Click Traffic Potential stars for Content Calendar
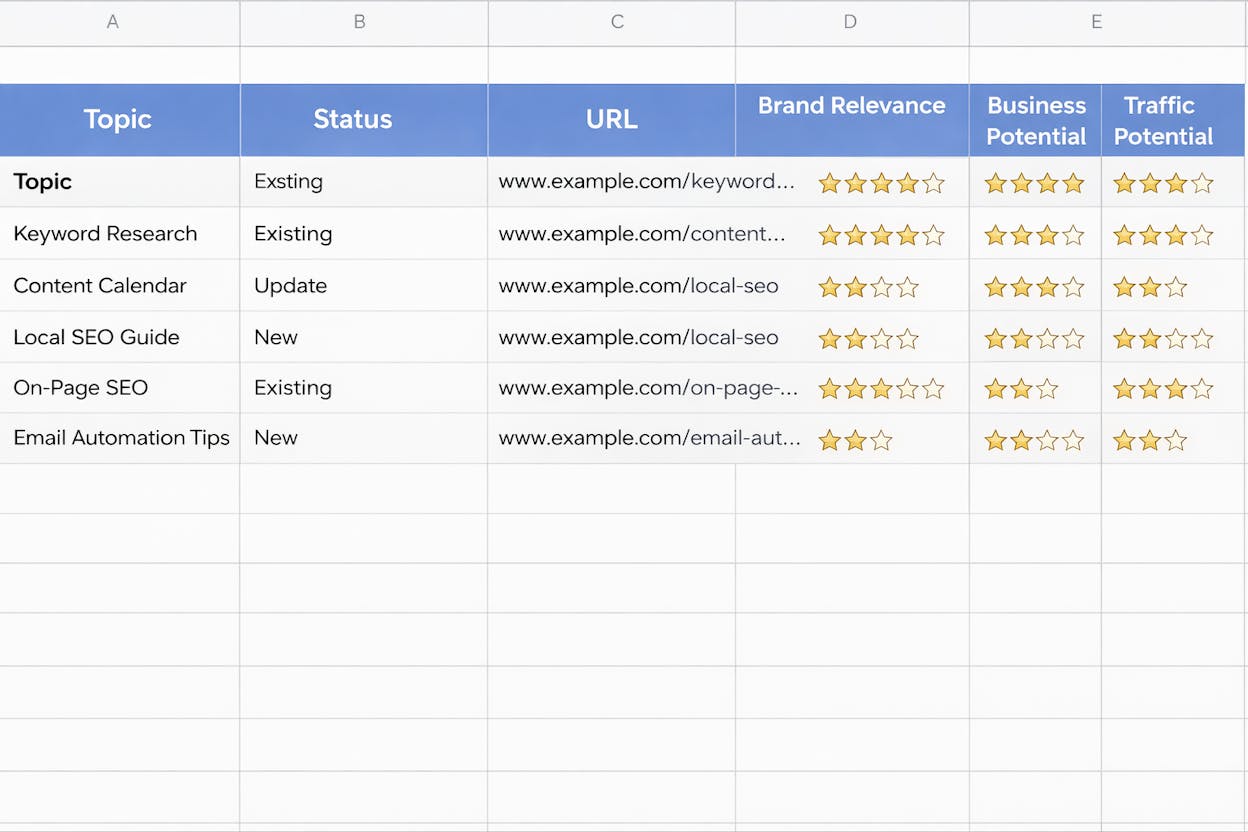This screenshot has width=1248, height=832. [1150, 287]
